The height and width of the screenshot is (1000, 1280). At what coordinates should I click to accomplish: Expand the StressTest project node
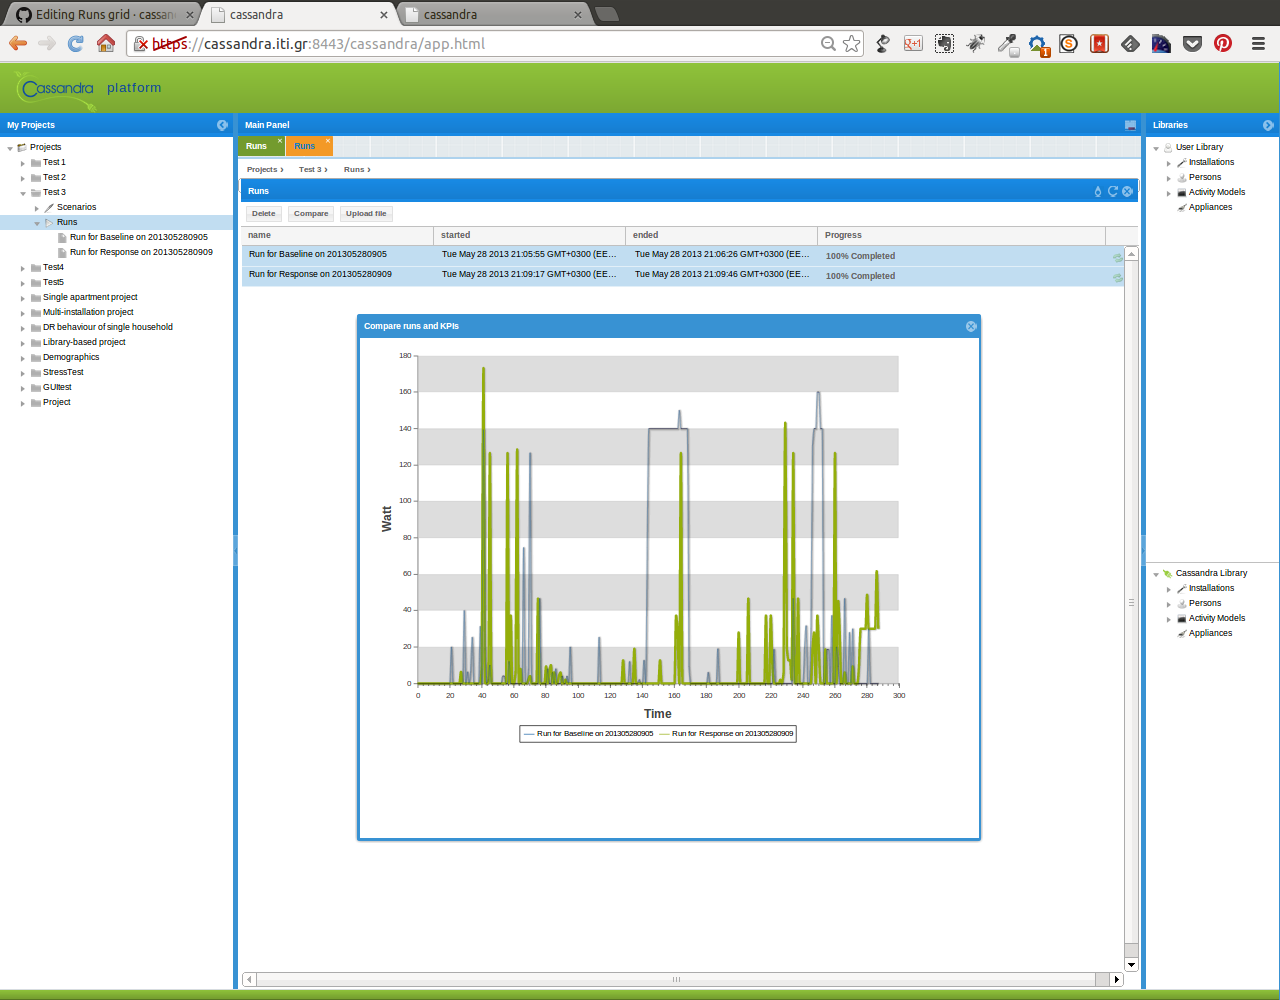tap(23, 373)
